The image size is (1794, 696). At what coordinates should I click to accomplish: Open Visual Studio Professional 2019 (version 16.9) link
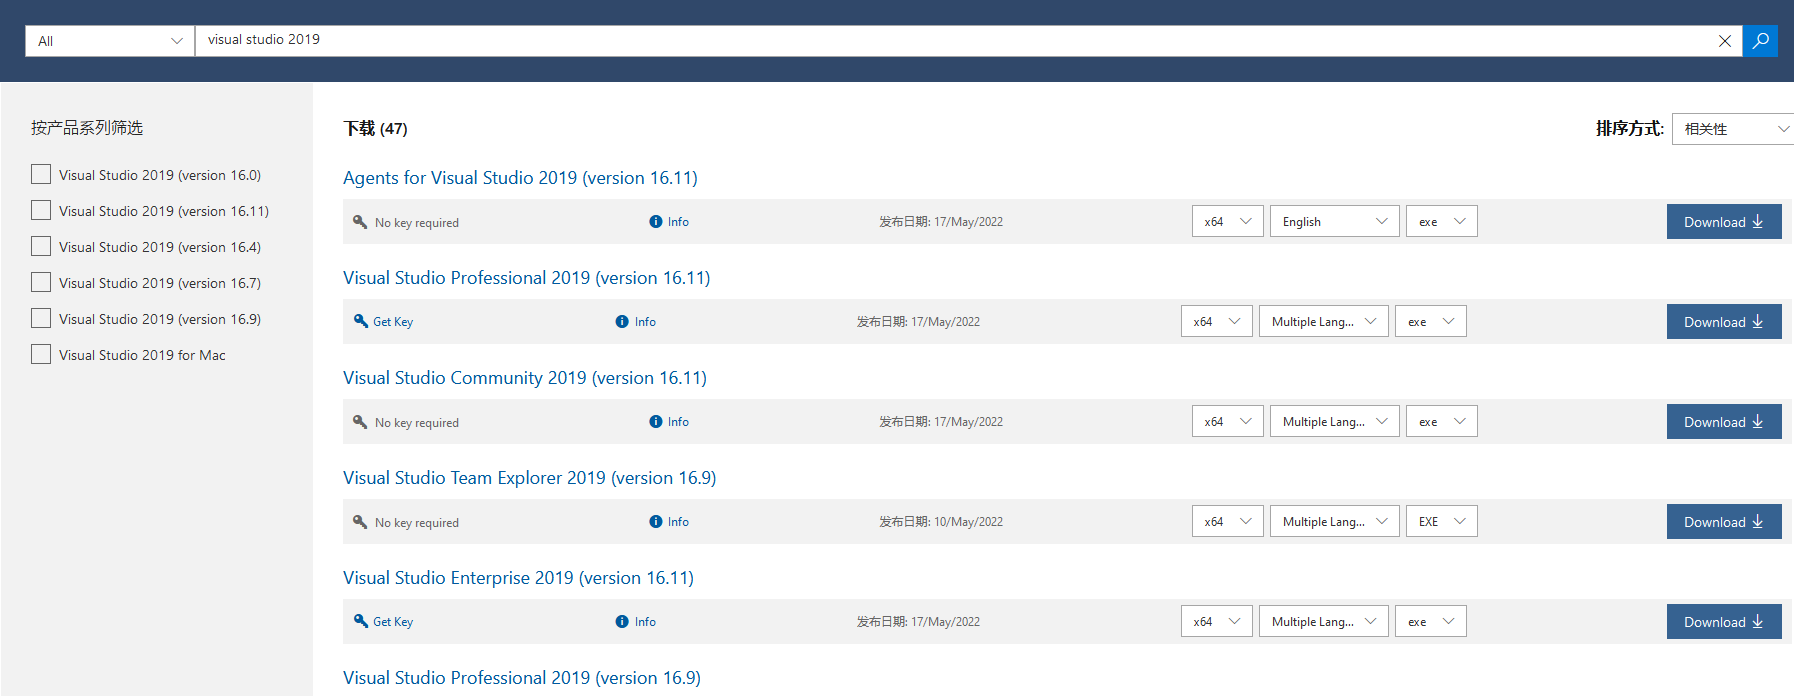click(522, 678)
